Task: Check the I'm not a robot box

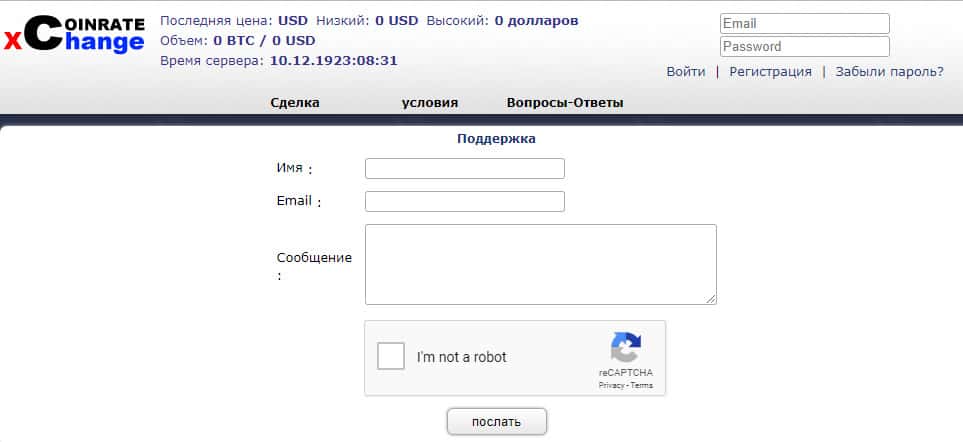Action: pos(391,357)
